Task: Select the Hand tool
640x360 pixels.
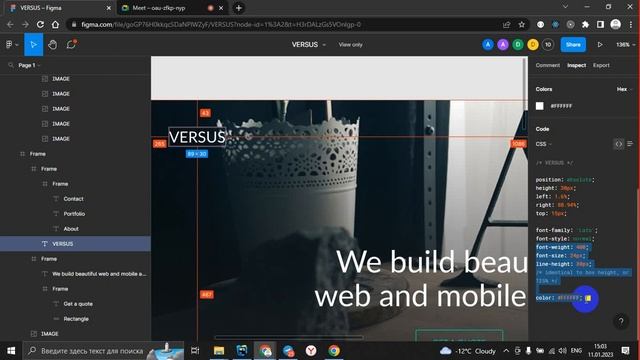Action: click(x=52, y=44)
